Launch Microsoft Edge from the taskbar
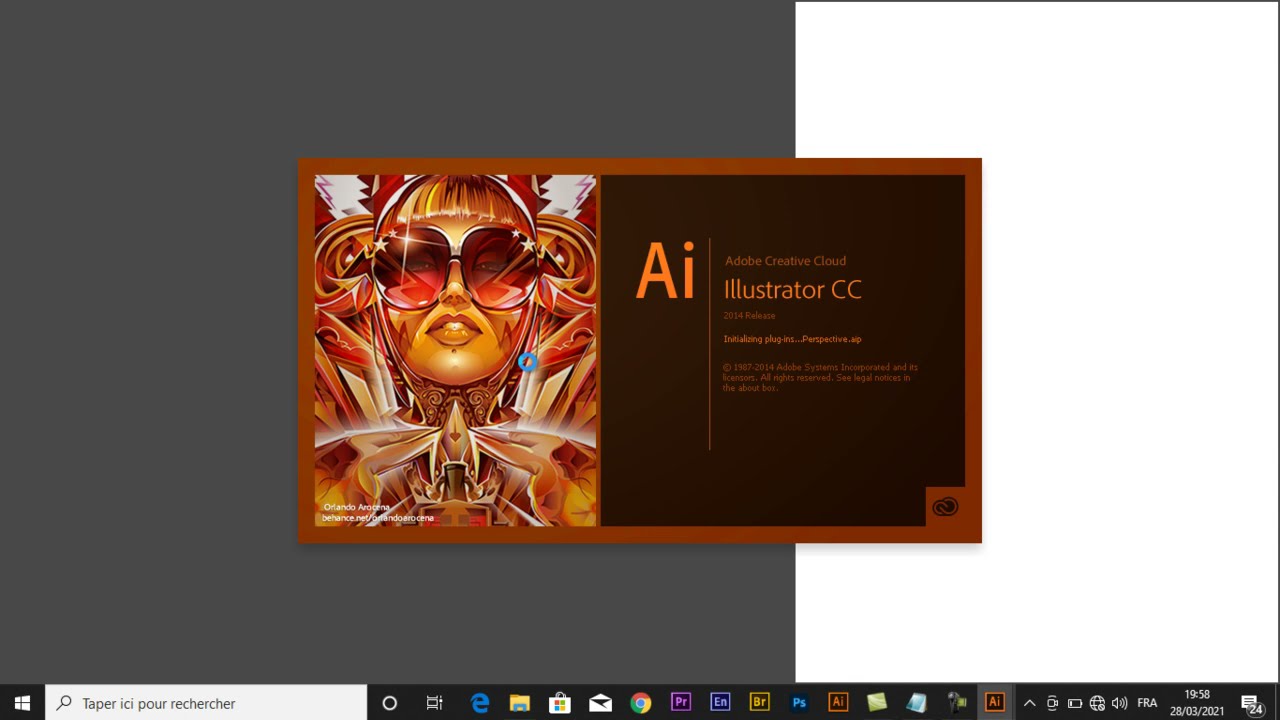 pos(480,703)
